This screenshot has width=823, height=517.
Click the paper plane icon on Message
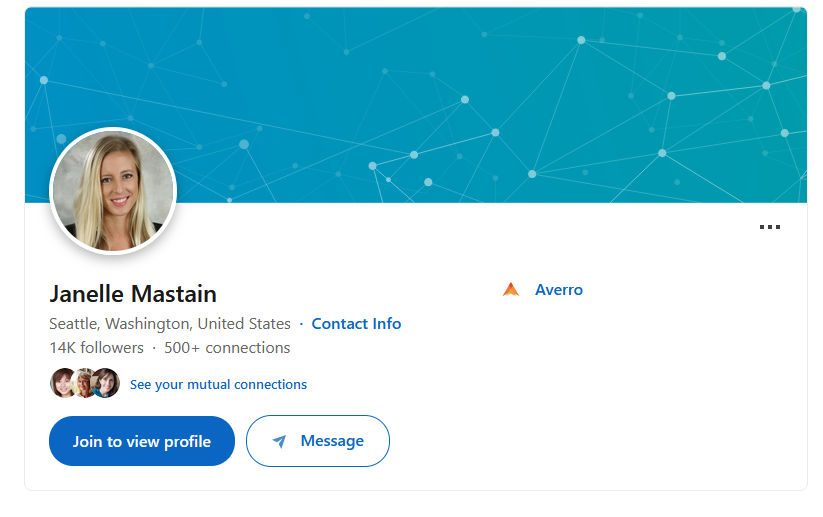(279, 441)
